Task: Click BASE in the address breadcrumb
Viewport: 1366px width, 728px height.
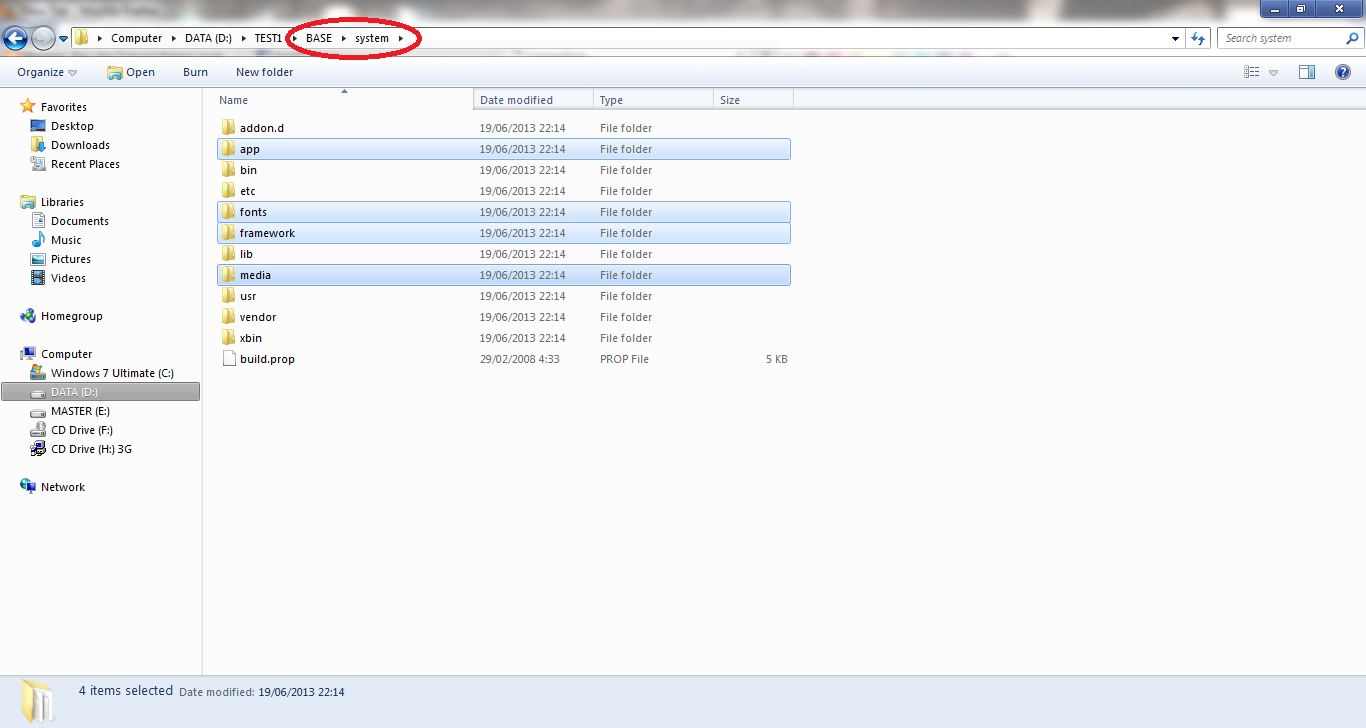Action: [x=319, y=38]
